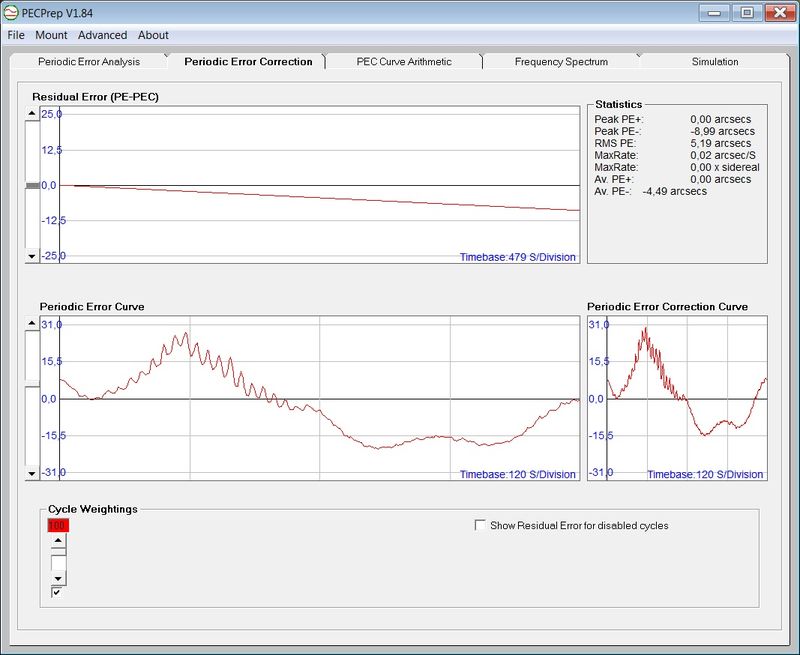This screenshot has height=655, width=800.
Task: Decrease the cycle weighting with the down arrow
Action: [x=58, y=578]
